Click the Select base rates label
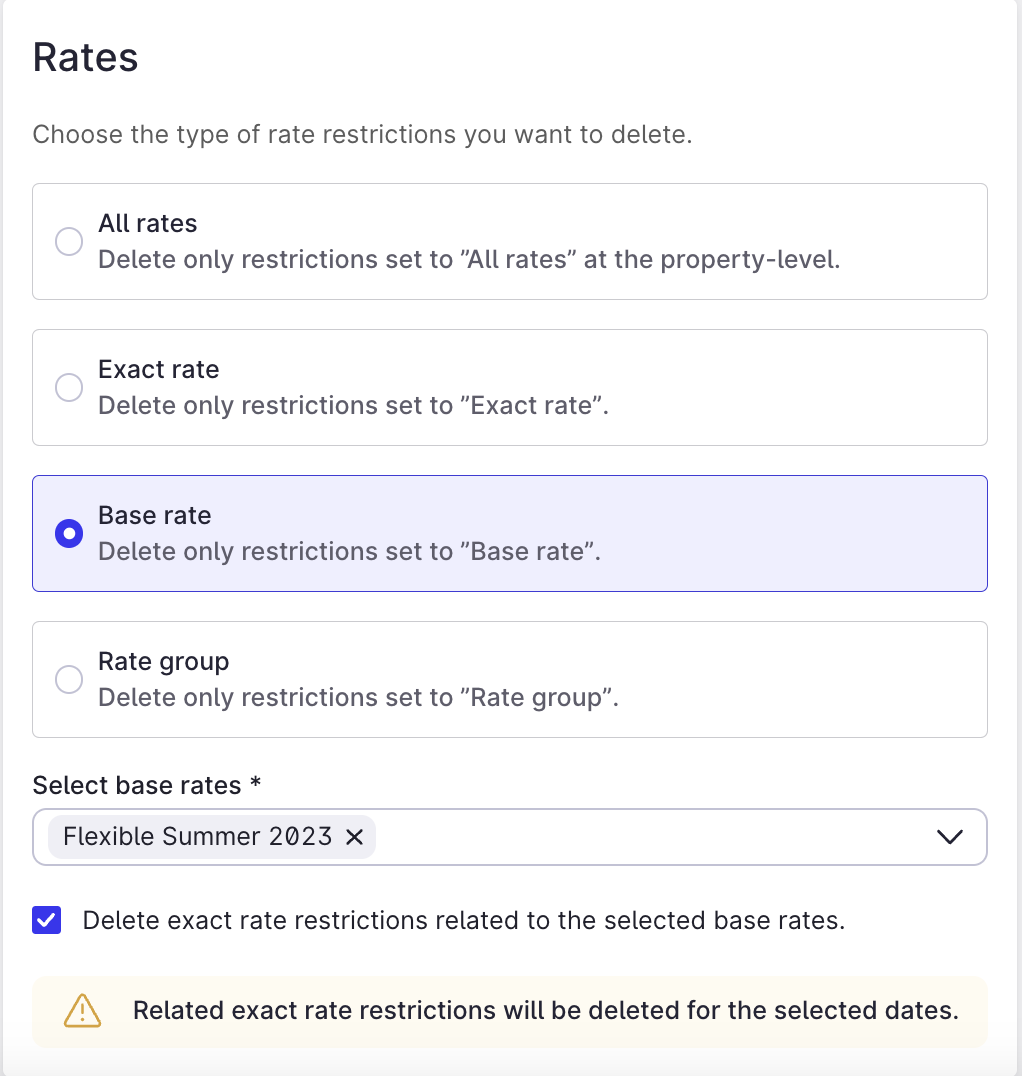 point(146,785)
